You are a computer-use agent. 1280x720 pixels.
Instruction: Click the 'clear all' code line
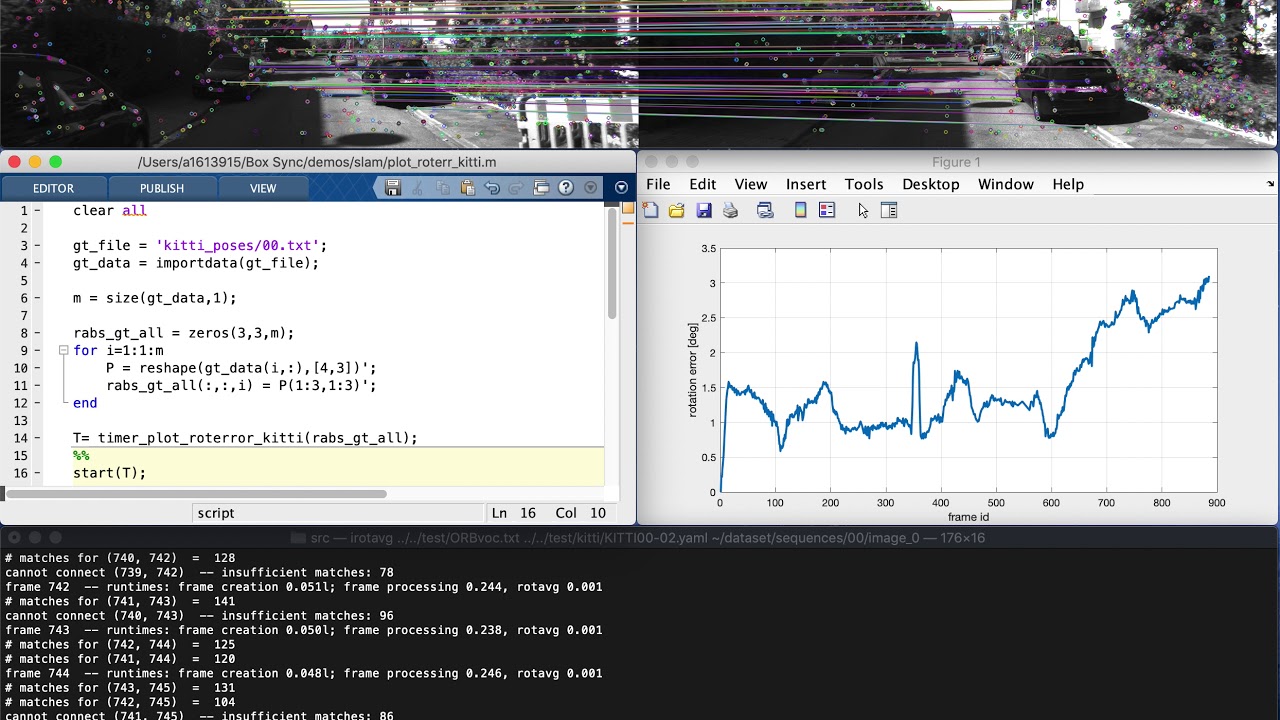110,211
